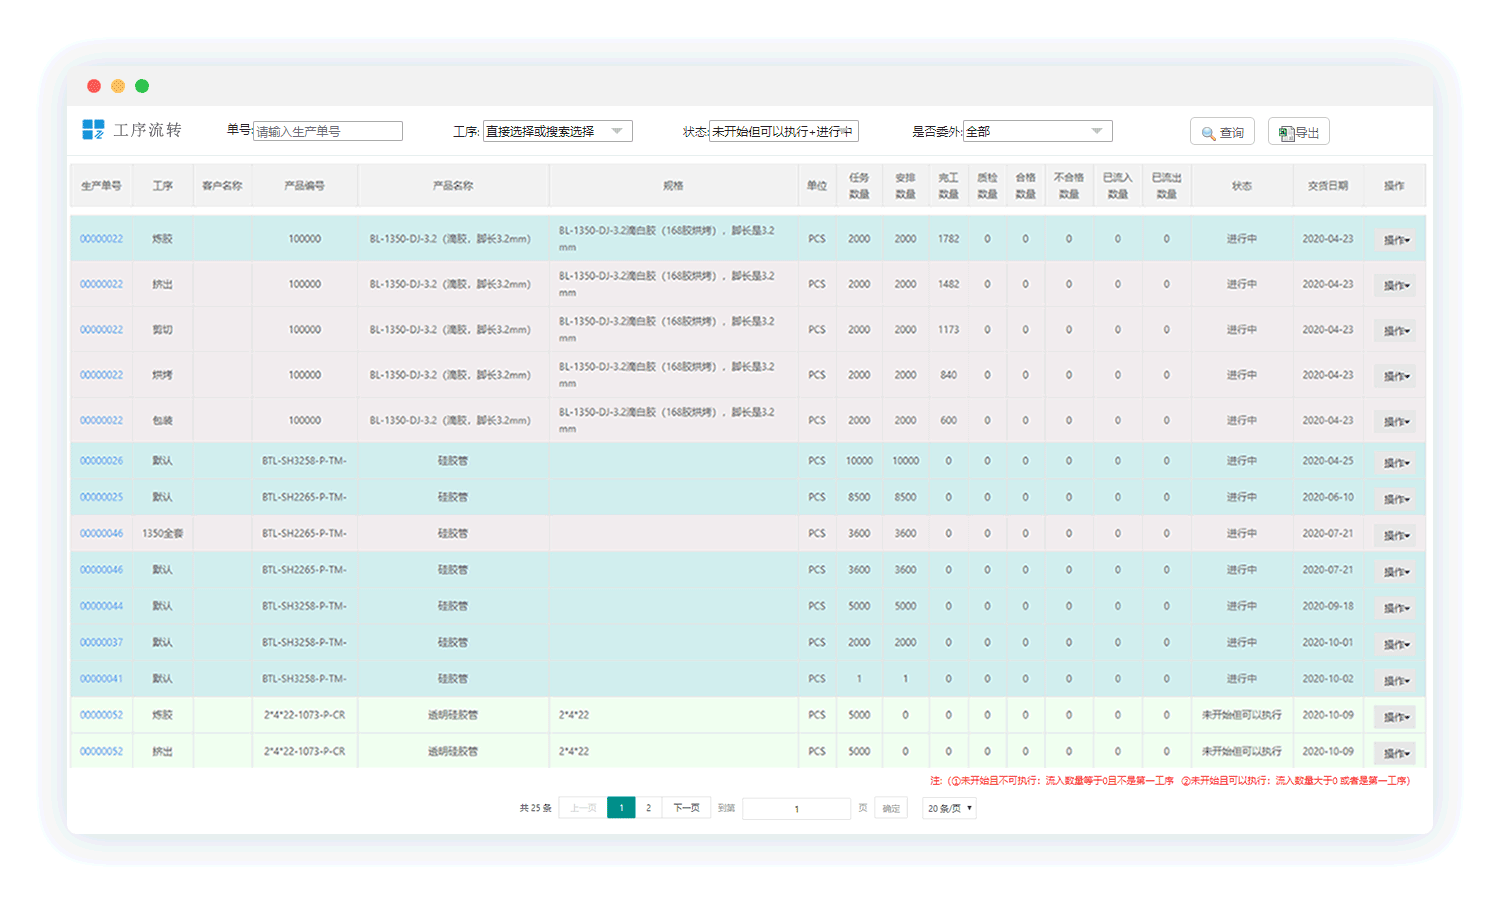Click the 到第 page number input box
Screen dimensions: 1500x900
[x=796, y=808]
